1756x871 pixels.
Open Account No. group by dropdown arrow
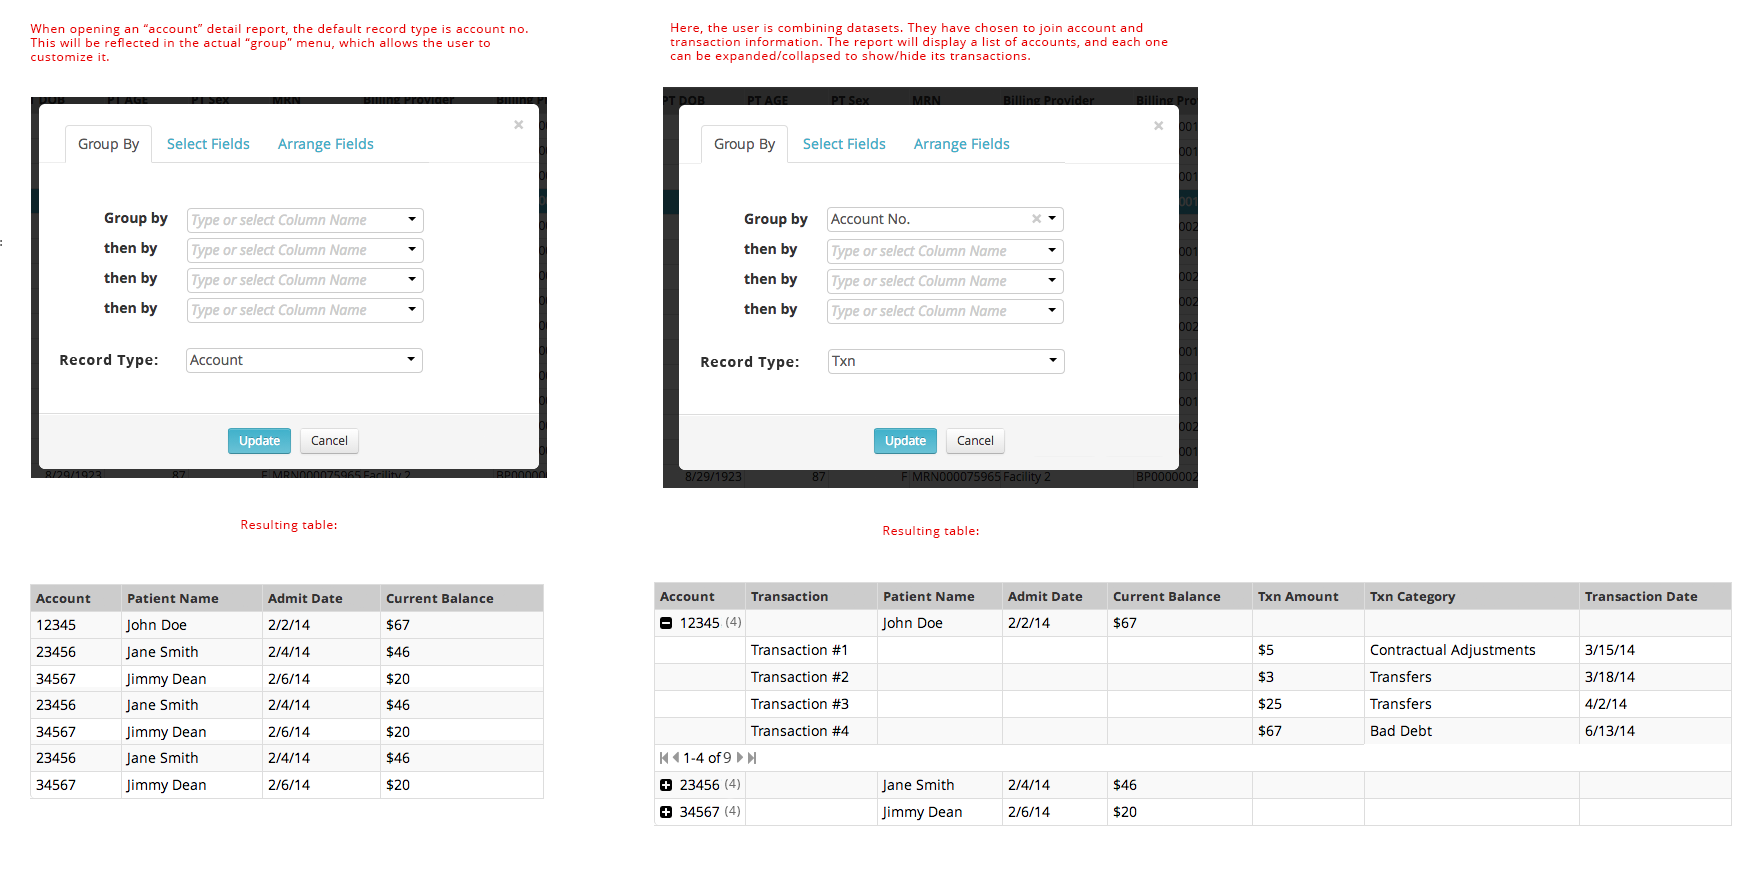click(x=1052, y=219)
